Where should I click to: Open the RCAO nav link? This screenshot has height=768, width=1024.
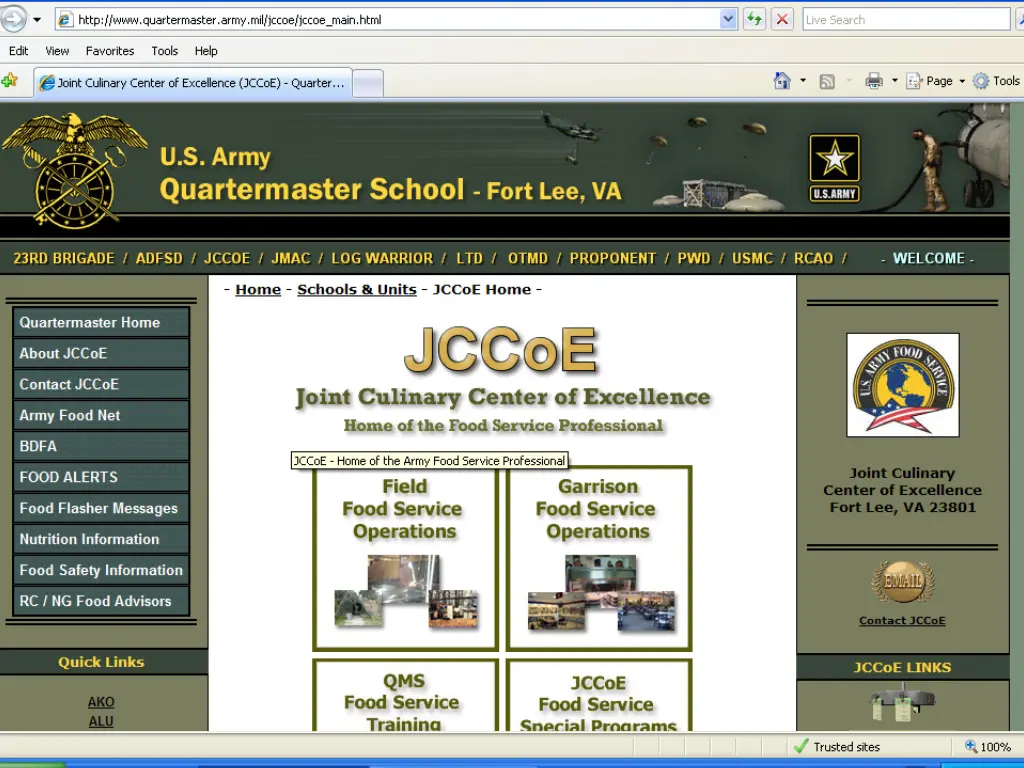click(x=814, y=259)
